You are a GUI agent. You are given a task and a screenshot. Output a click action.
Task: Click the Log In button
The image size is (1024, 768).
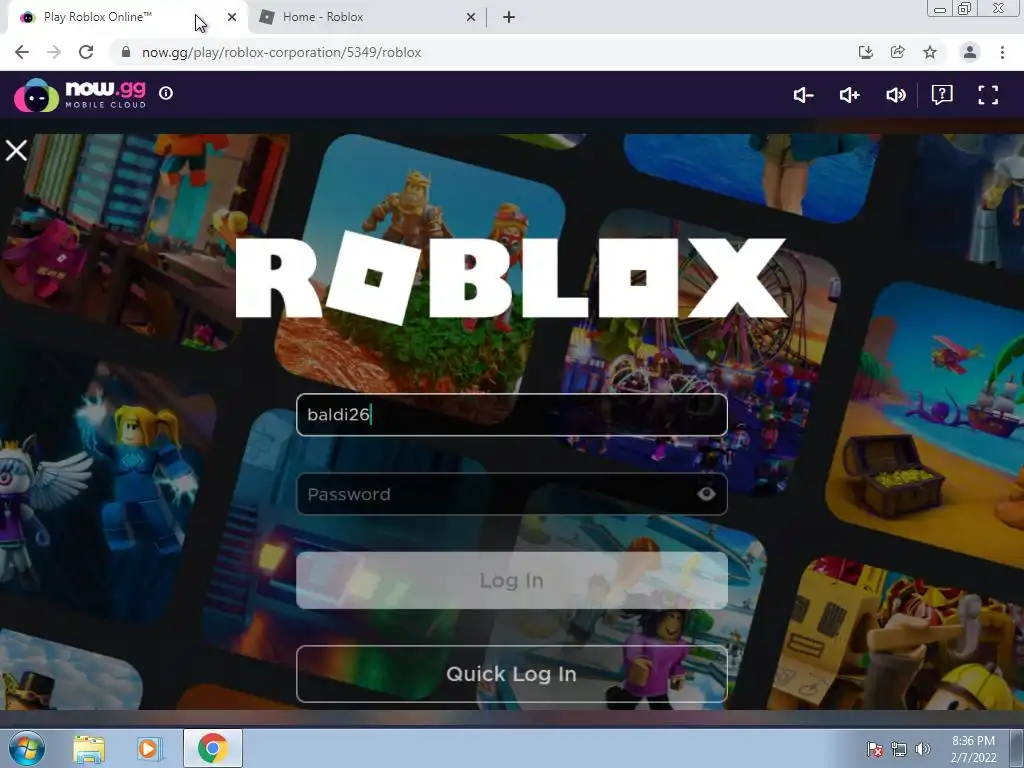pos(511,581)
